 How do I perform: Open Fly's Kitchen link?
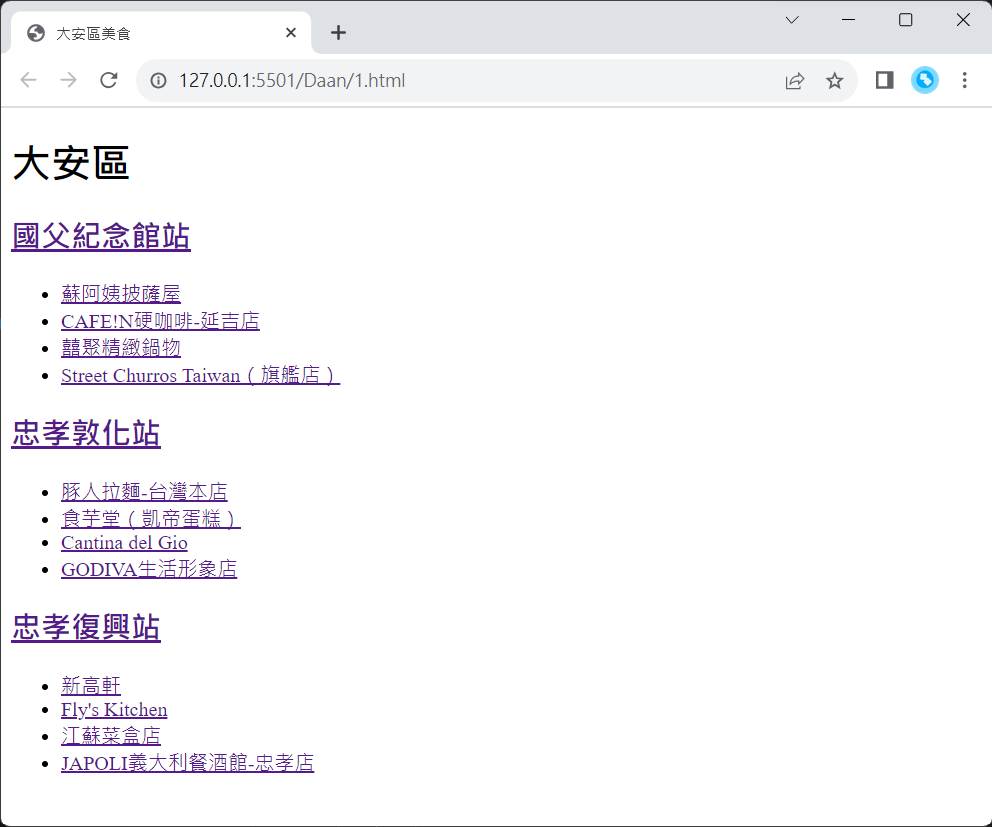tap(114, 710)
